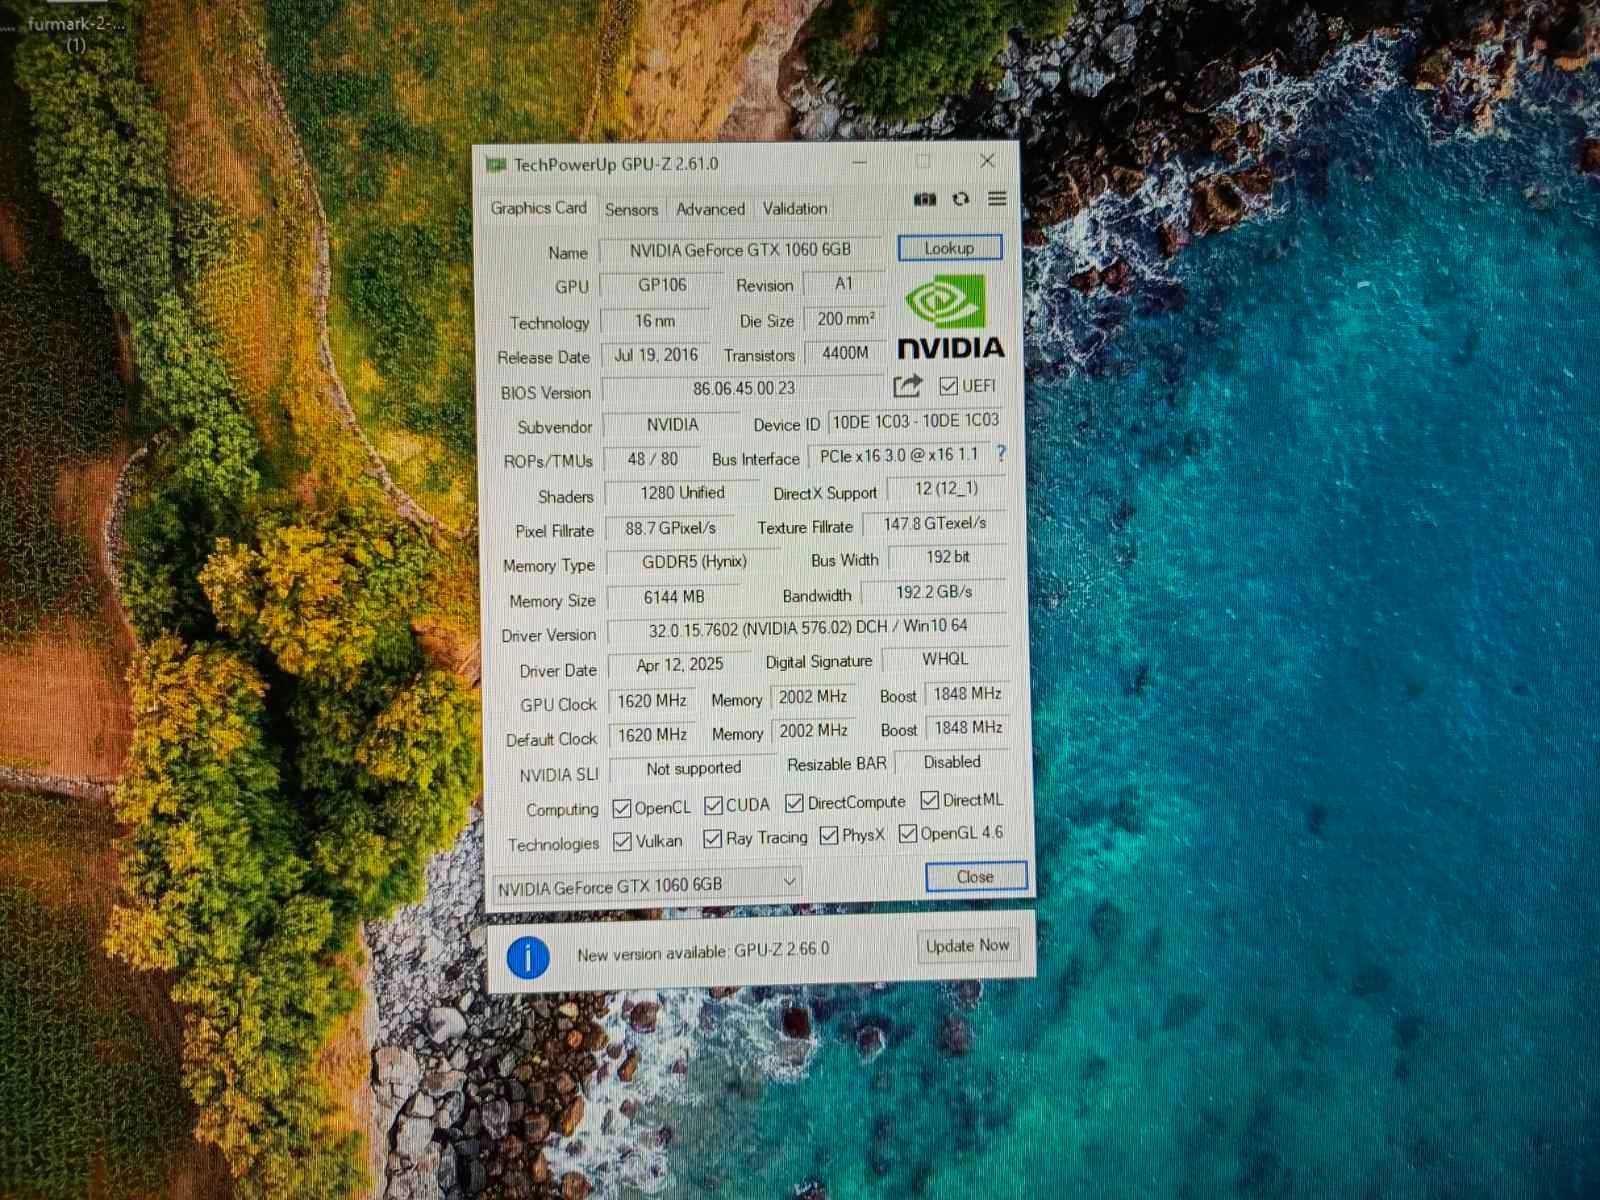This screenshot has width=1600, height=1200.
Task: Toggle the OpenCL checkbox
Action: tap(622, 808)
